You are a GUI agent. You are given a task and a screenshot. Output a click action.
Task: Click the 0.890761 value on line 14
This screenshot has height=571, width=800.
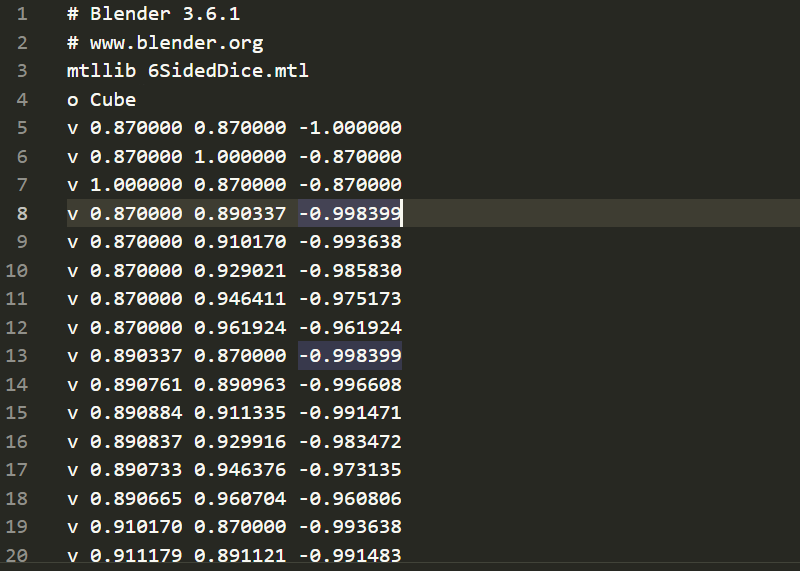[136, 384]
